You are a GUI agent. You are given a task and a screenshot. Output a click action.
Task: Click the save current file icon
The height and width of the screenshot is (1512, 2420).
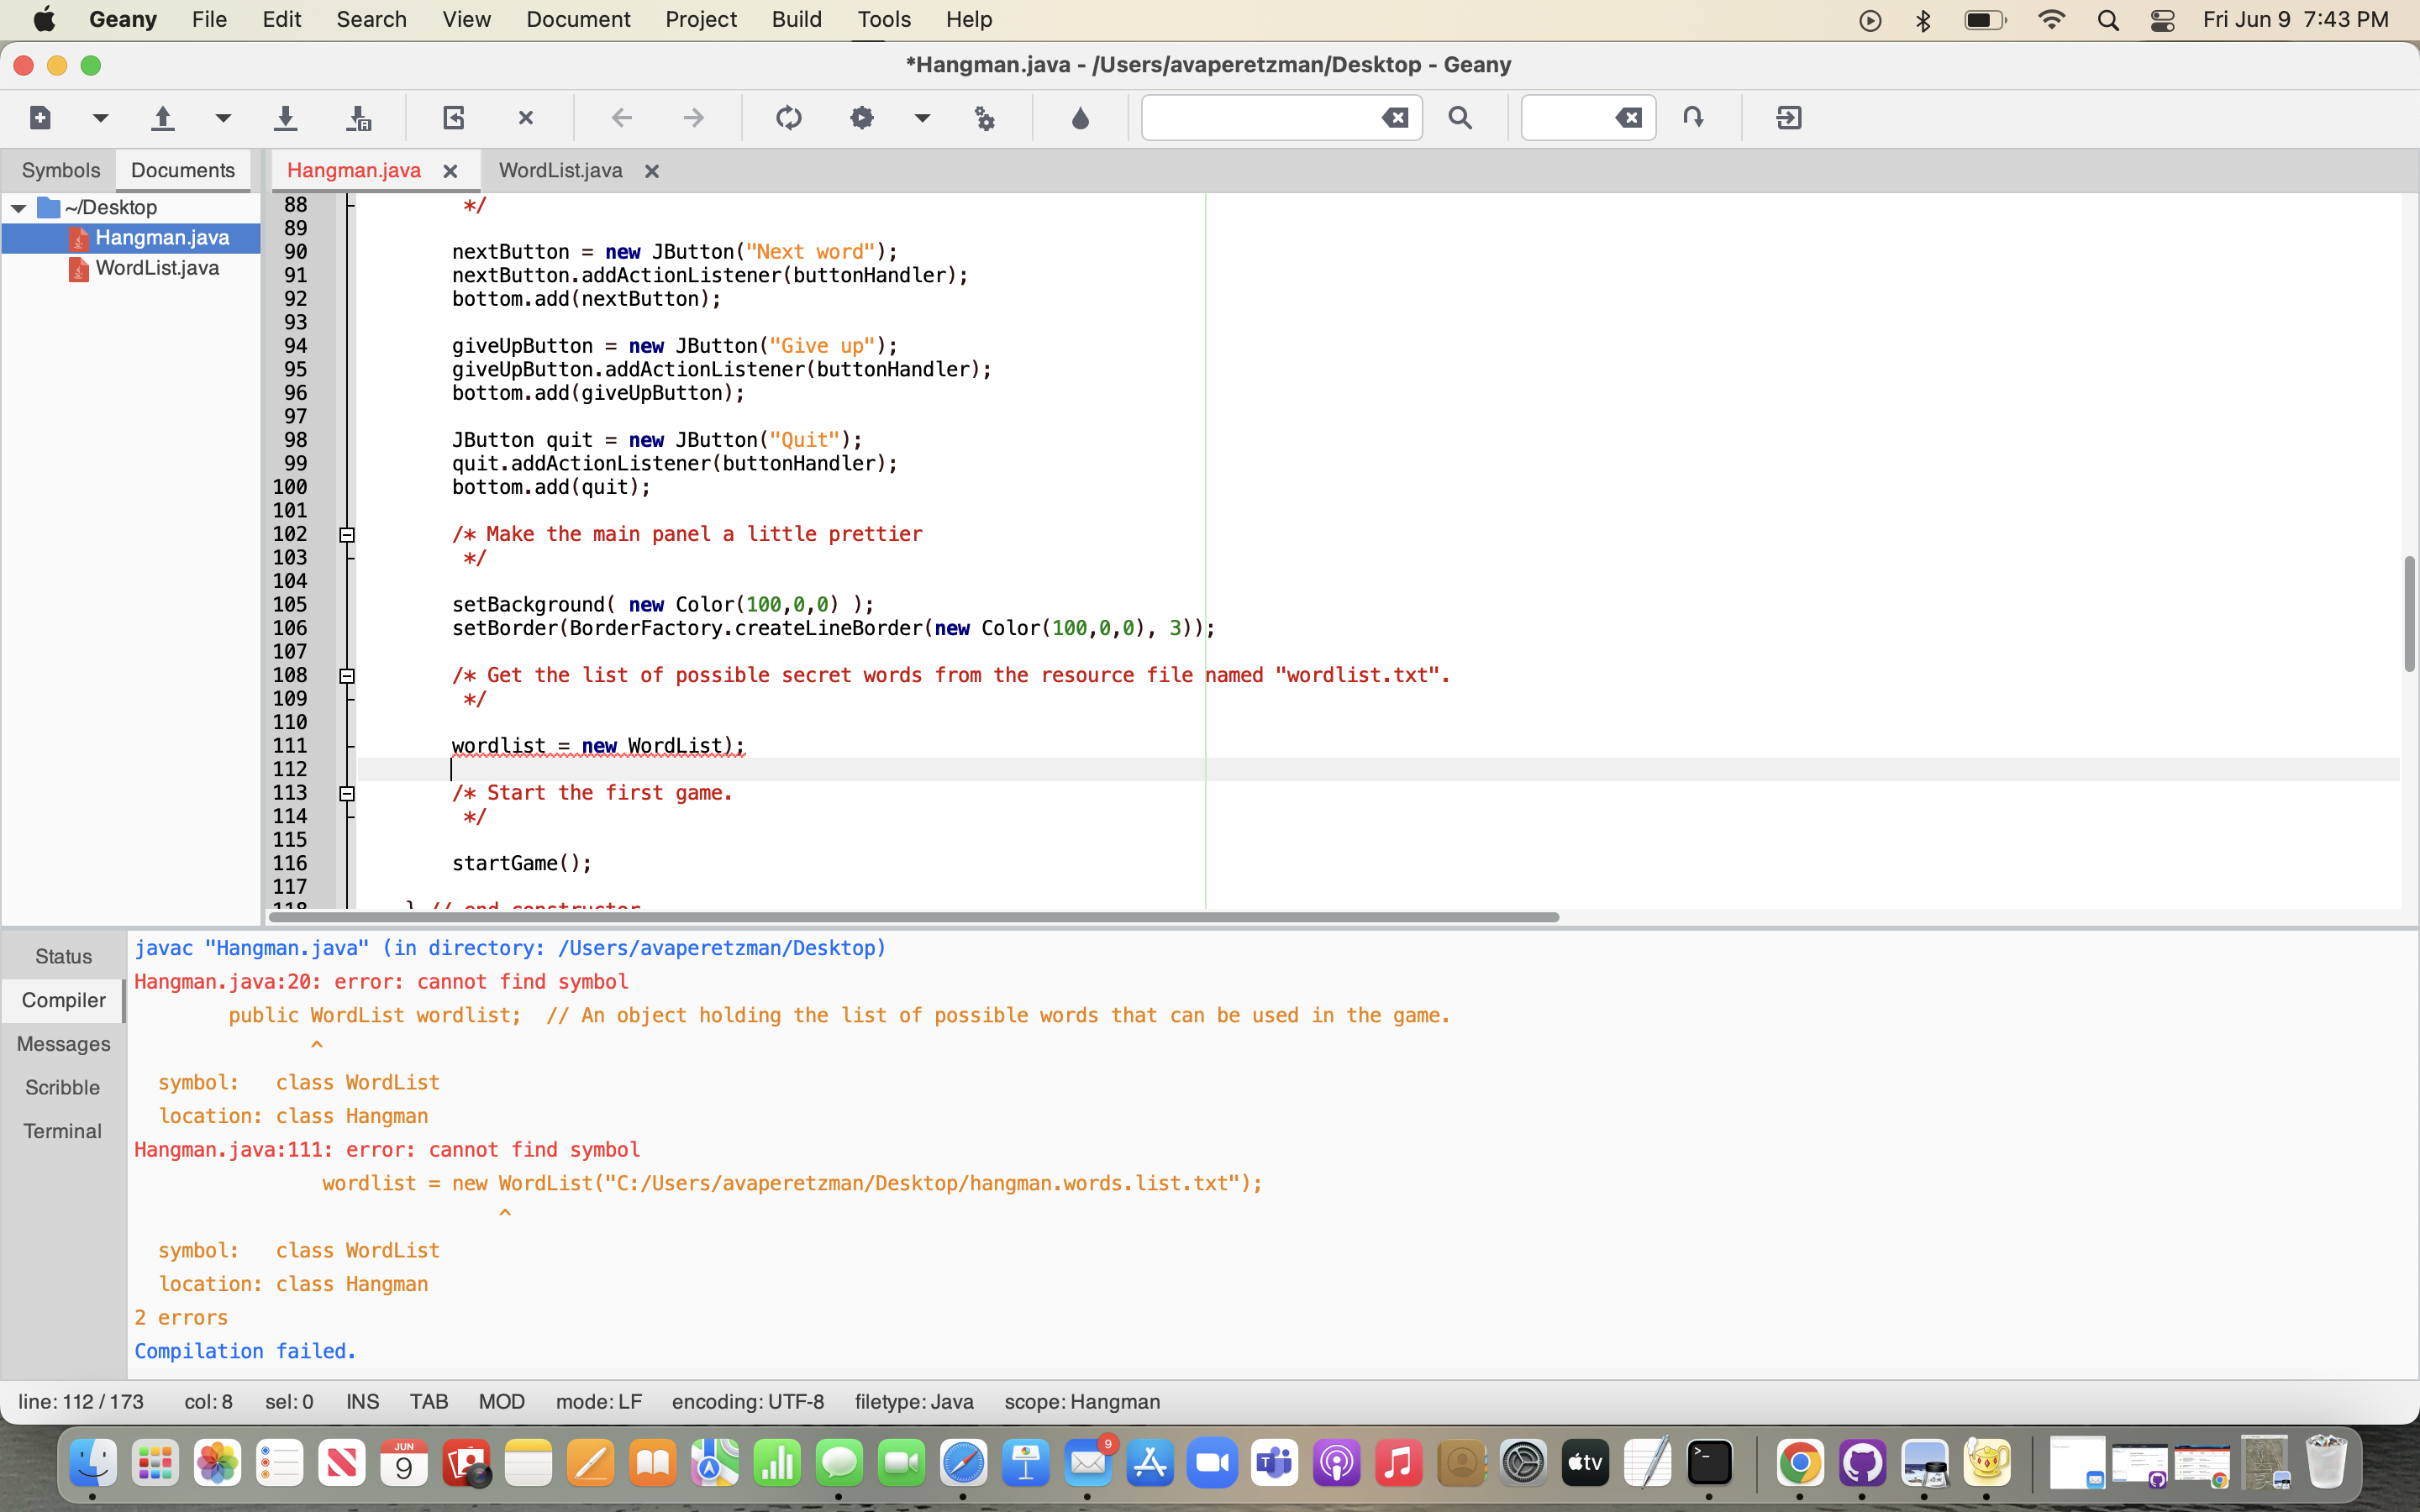tap(285, 118)
